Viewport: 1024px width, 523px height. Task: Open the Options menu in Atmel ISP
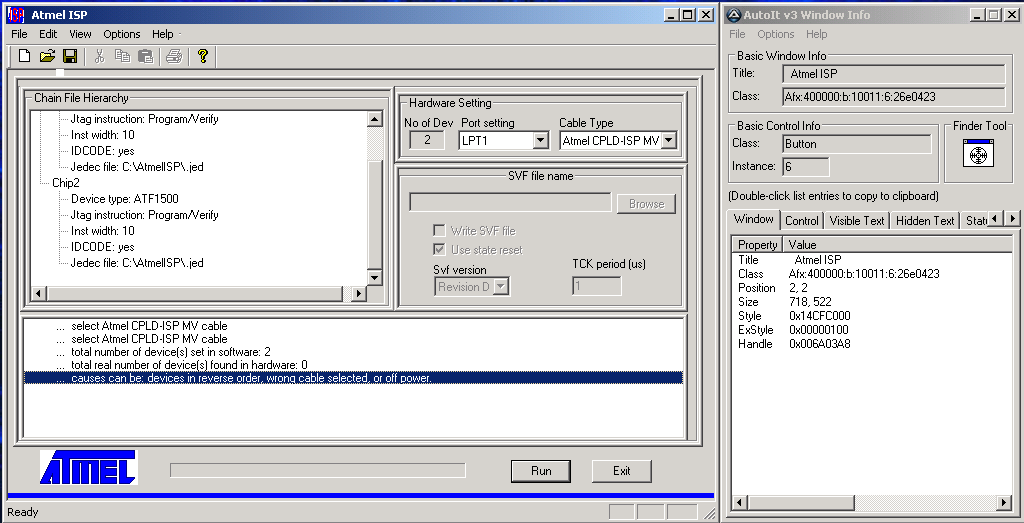pyautogui.click(x=121, y=34)
